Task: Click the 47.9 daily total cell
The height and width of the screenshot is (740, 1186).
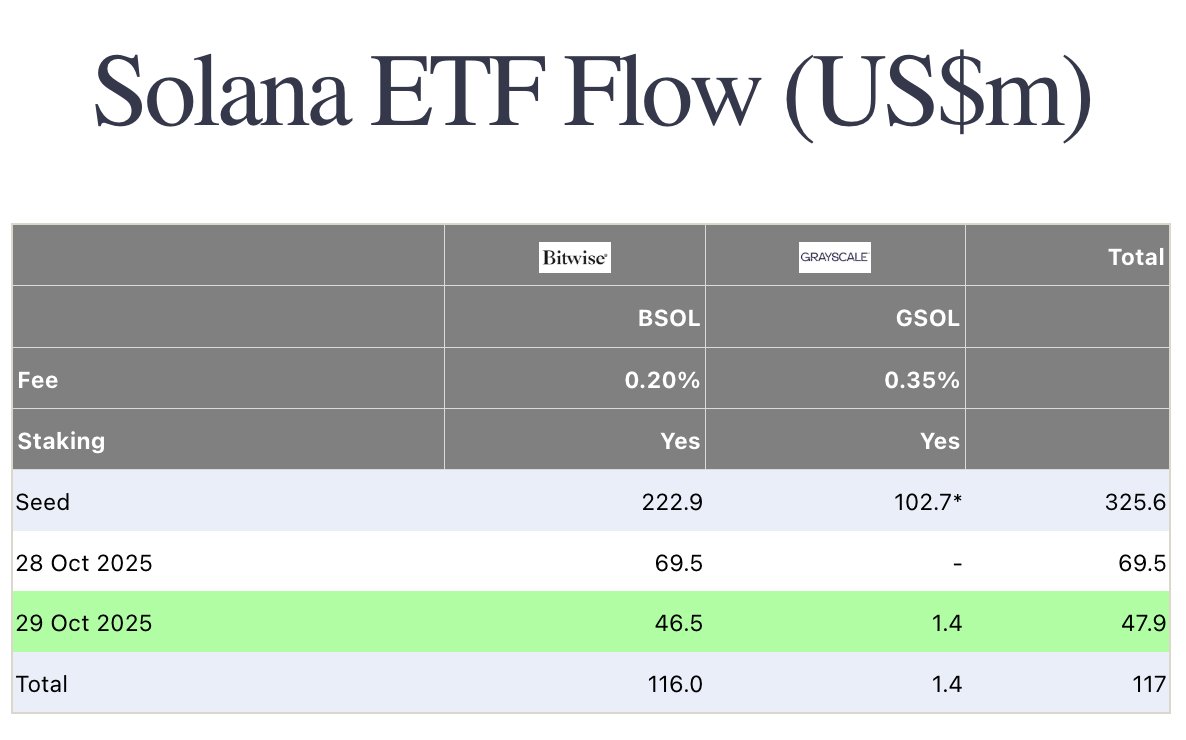Action: (1144, 623)
